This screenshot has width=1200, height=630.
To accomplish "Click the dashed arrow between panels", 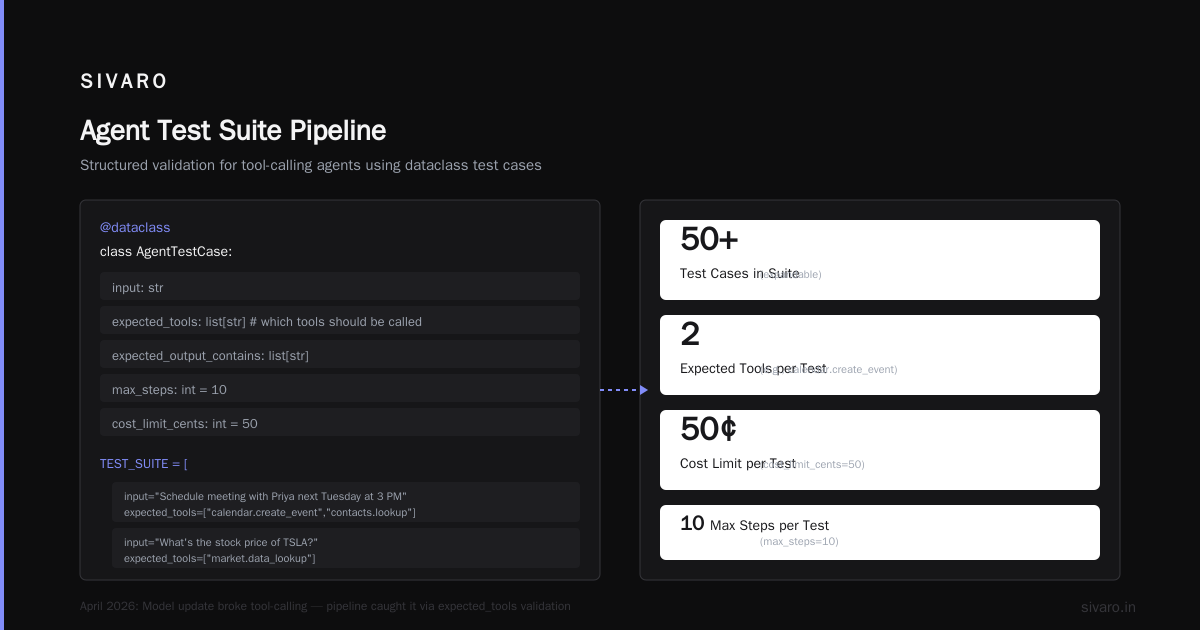I will click(x=624, y=390).
